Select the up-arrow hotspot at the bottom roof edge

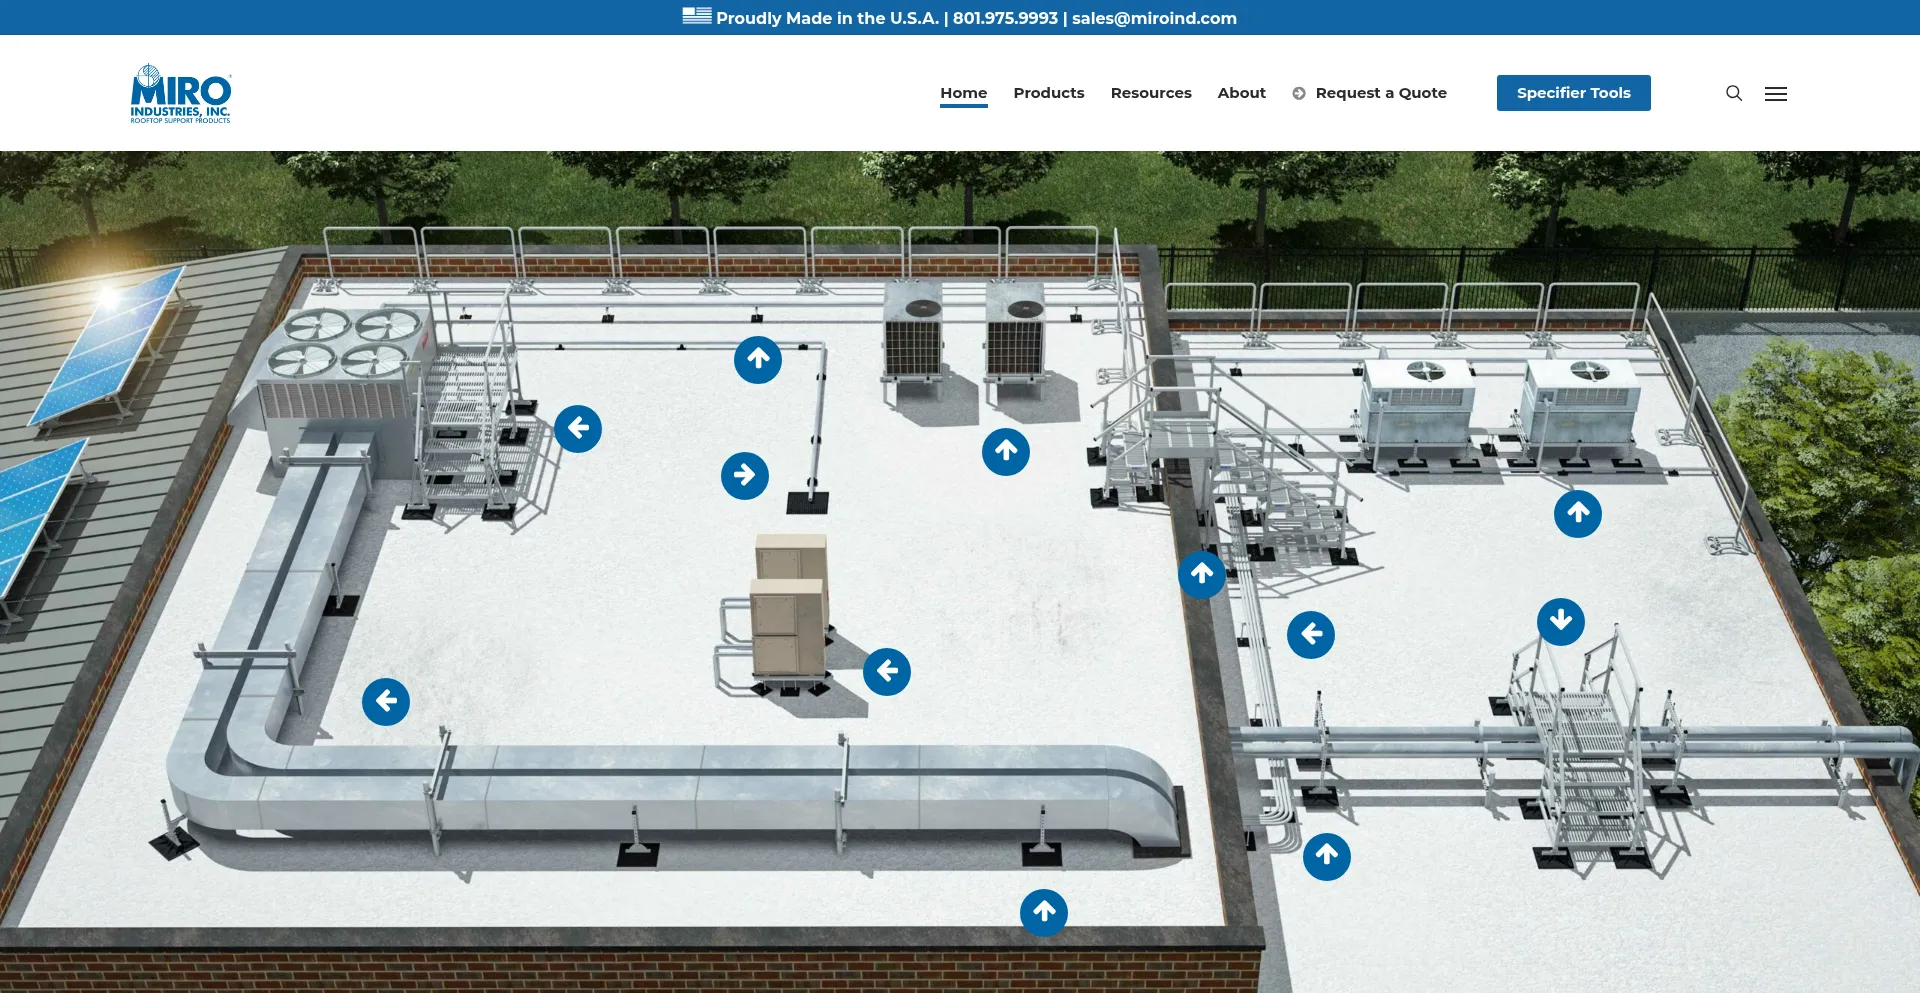pyautogui.click(x=1044, y=913)
